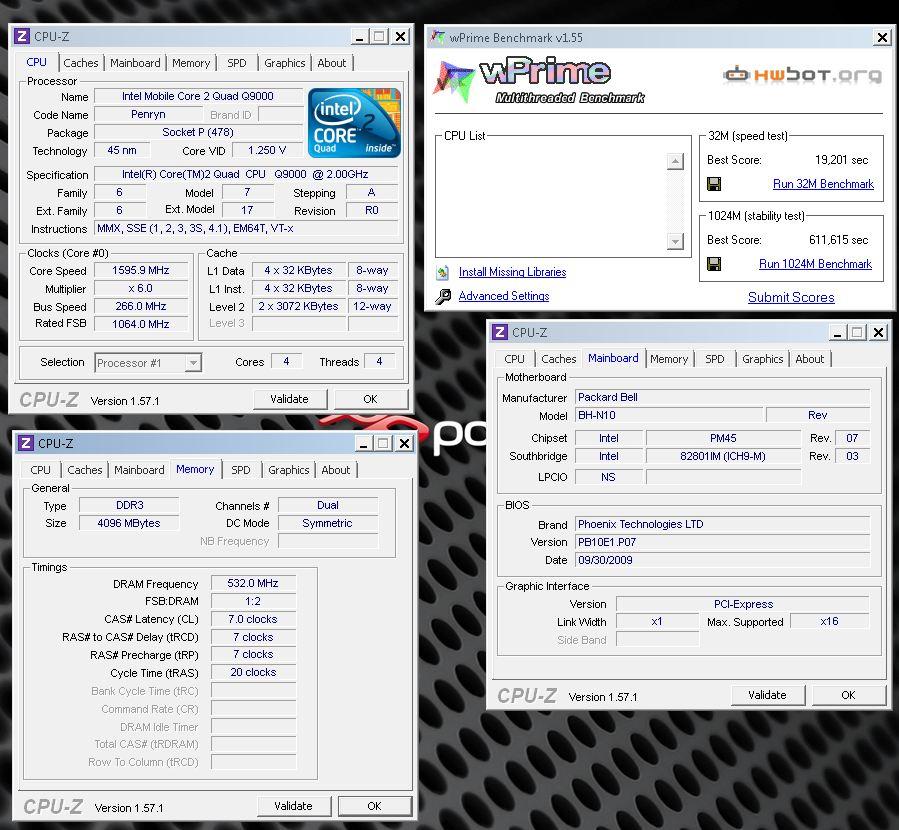Screen dimensions: 899x830
Task: Click OK in the top-left CPU-Z window
Action: pyautogui.click(x=370, y=399)
